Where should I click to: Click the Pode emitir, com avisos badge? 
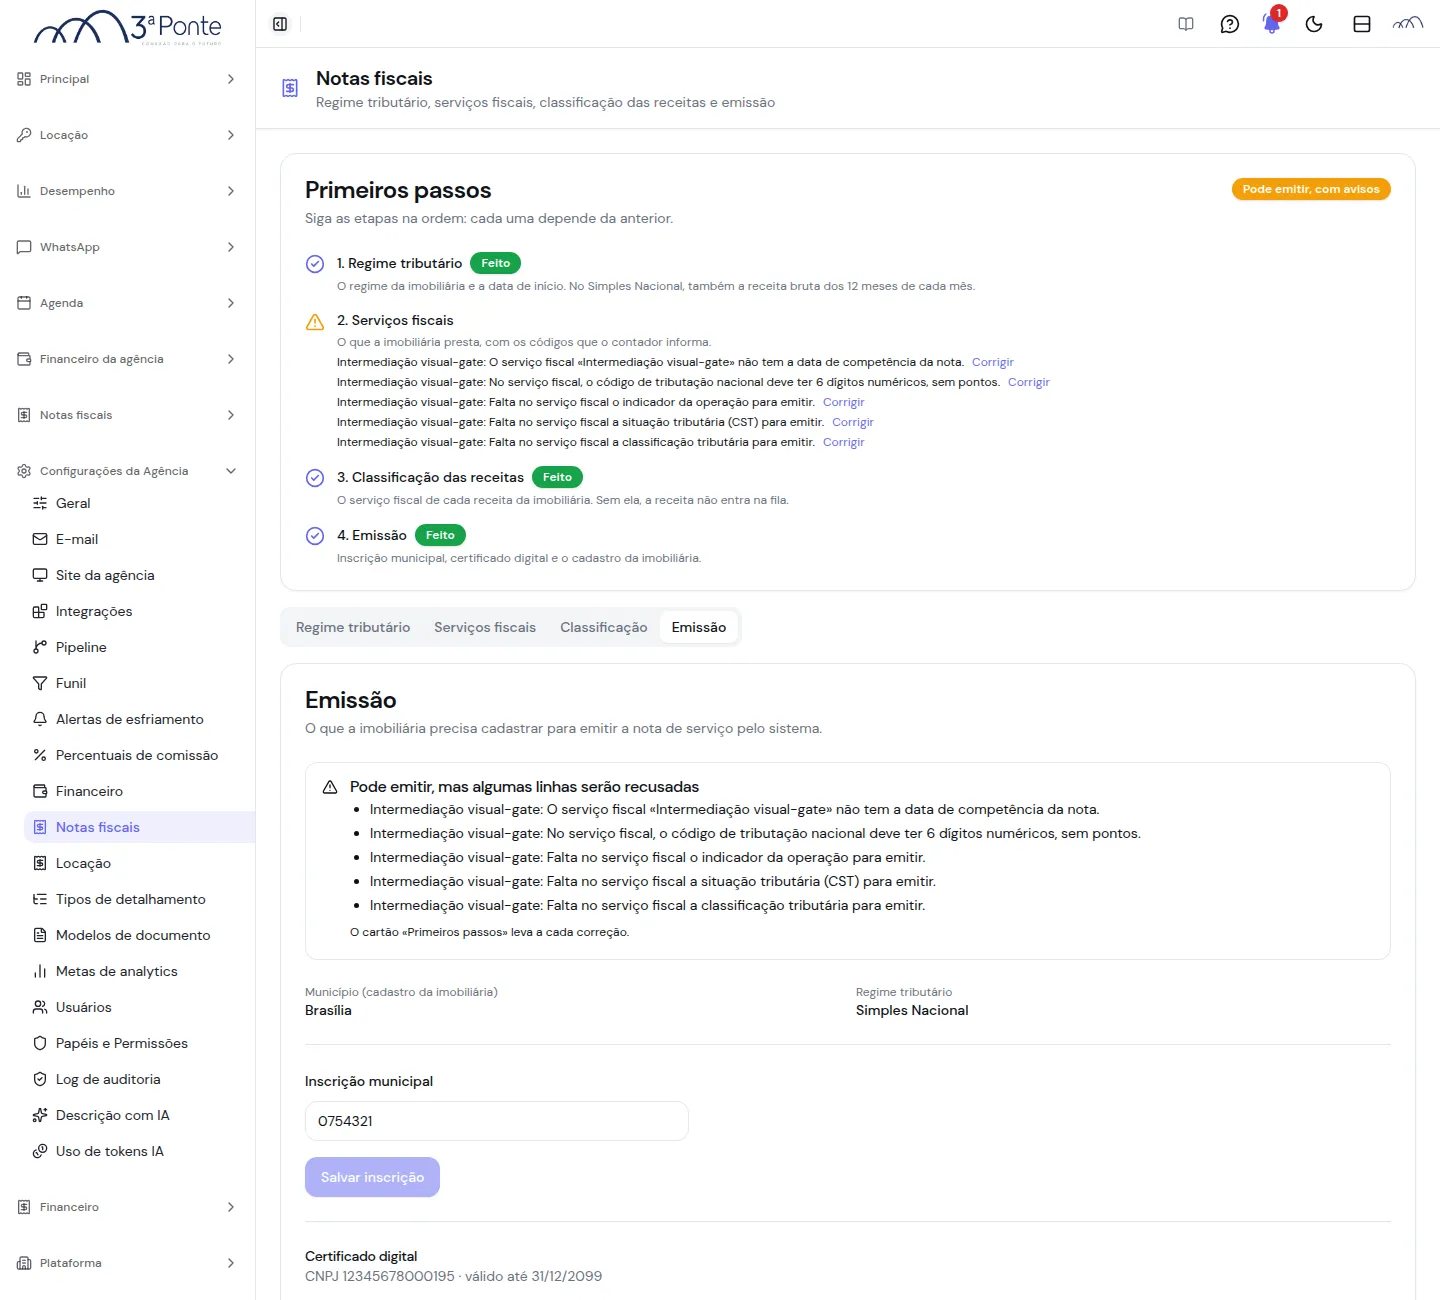1311,189
